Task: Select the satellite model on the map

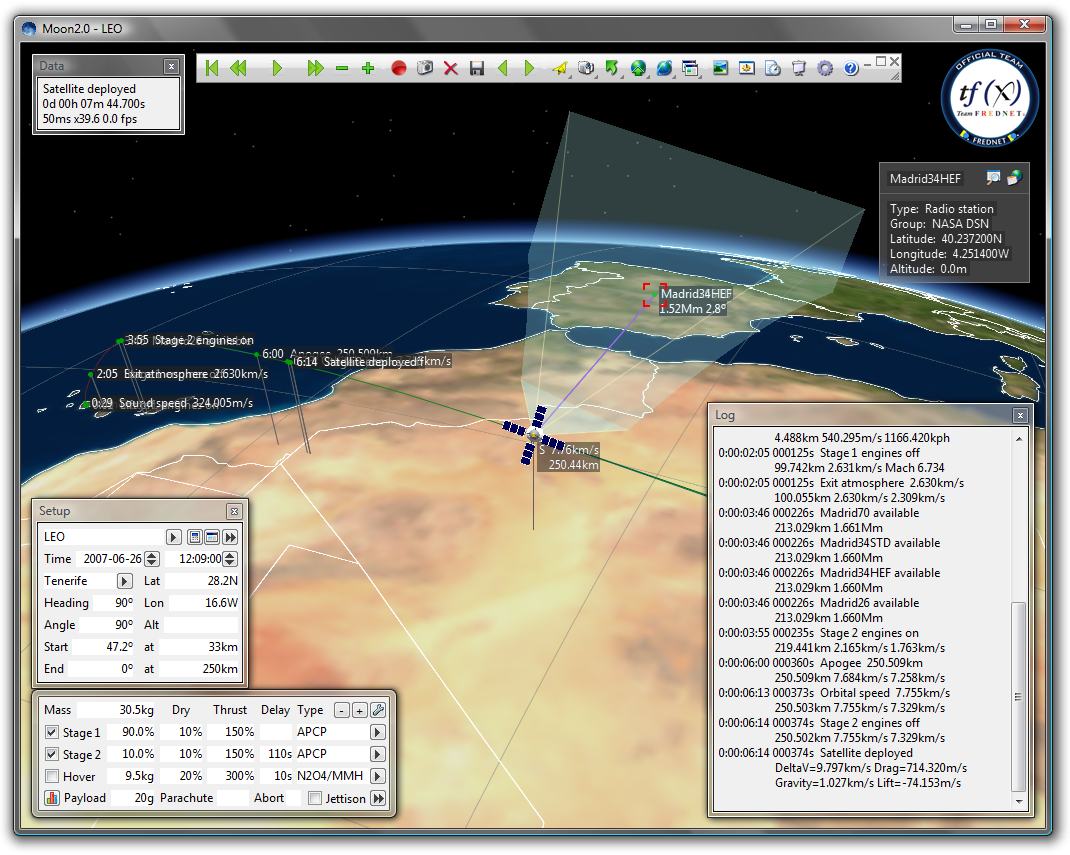Action: (x=534, y=435)
